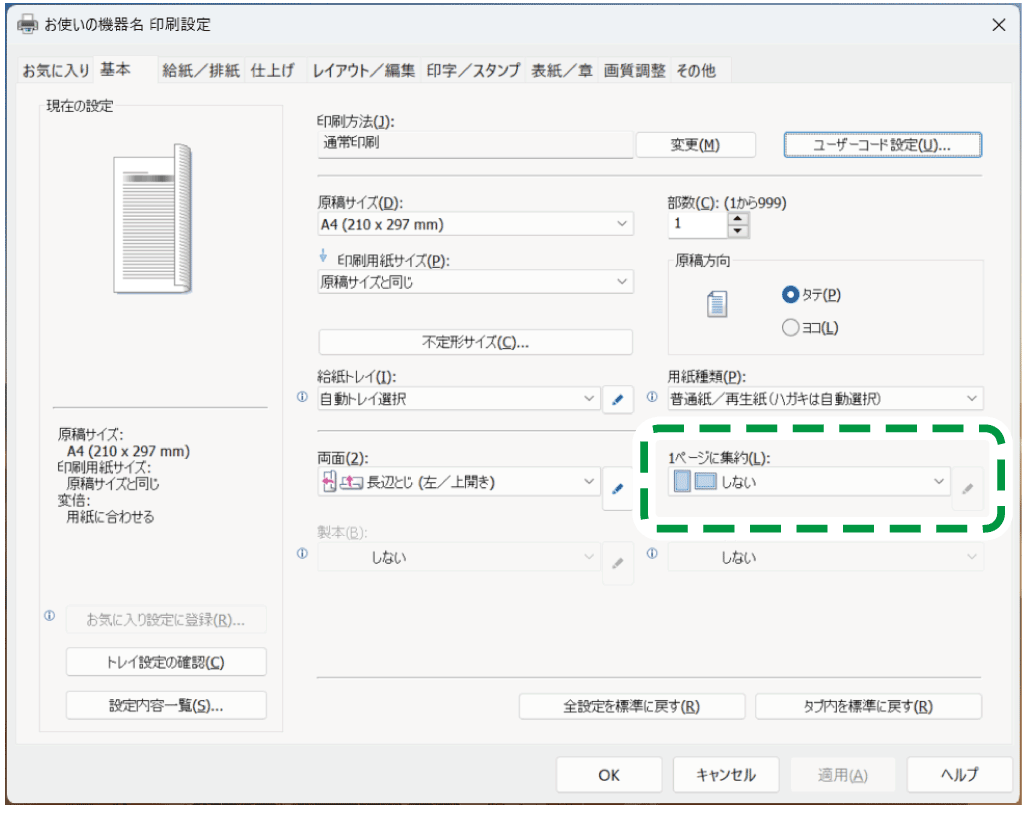Screen dimensions: 1028x815
Task: Click the pencil edit icon beside 給紙トレイ
Action: [x=617, y=400]
